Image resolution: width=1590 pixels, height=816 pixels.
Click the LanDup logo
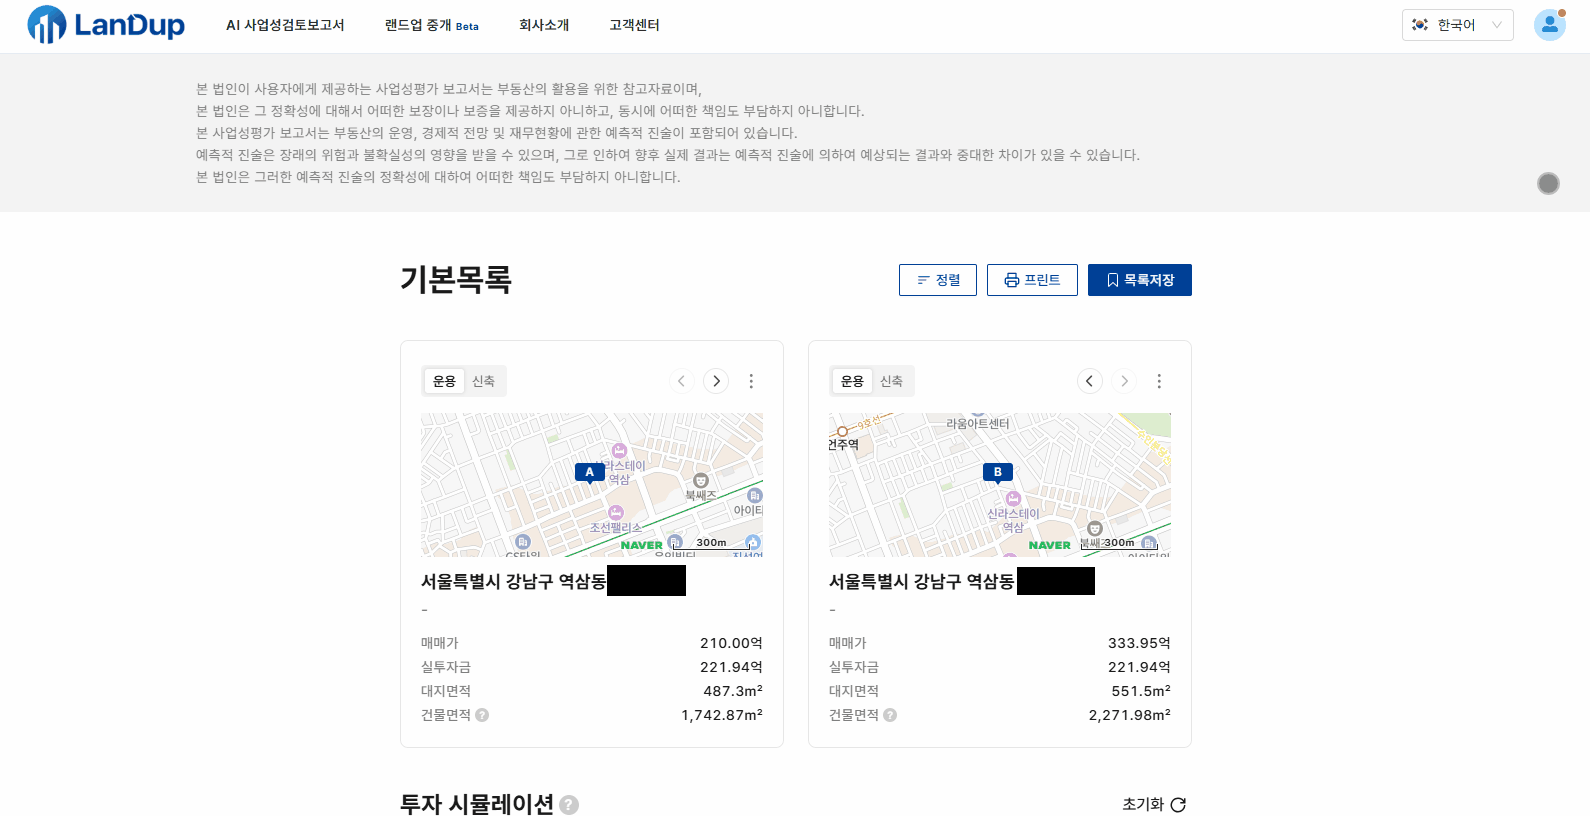[x=106, y=25]
